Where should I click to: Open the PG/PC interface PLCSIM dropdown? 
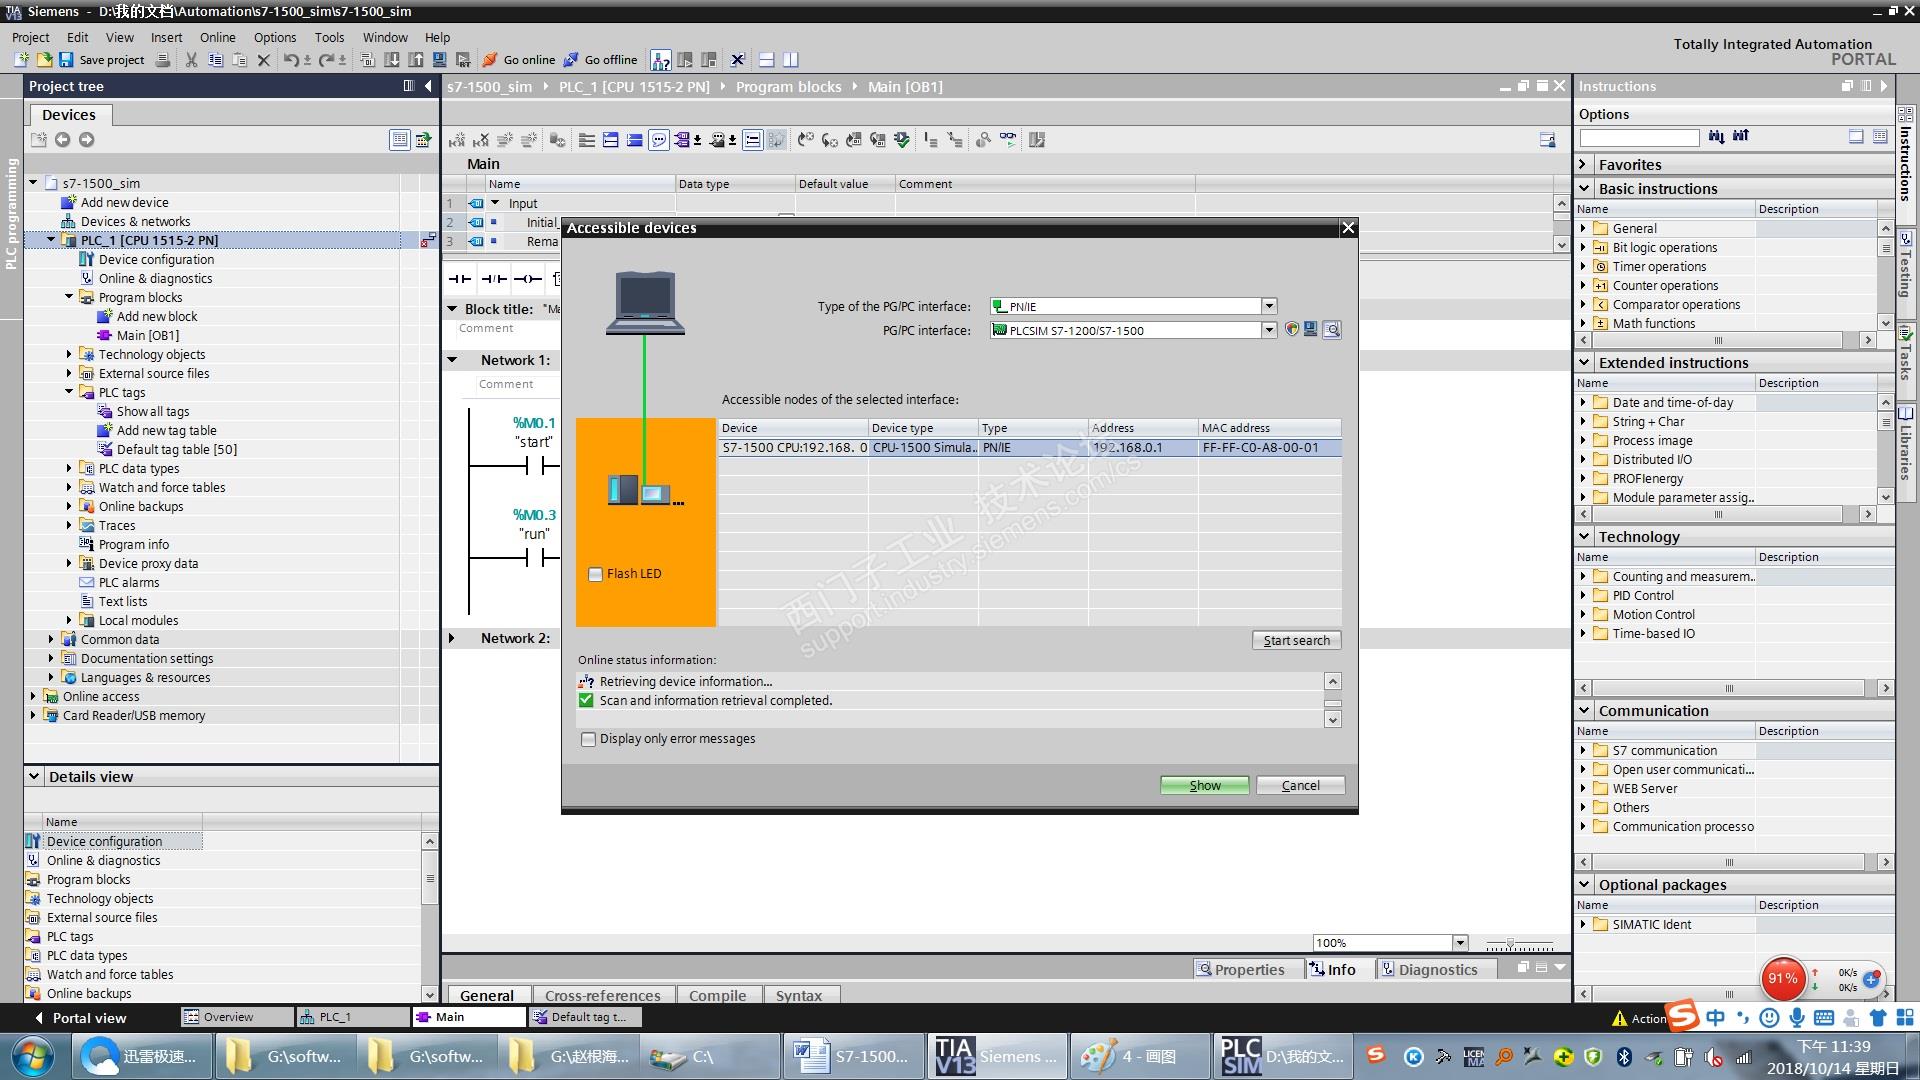point(1269,330)
